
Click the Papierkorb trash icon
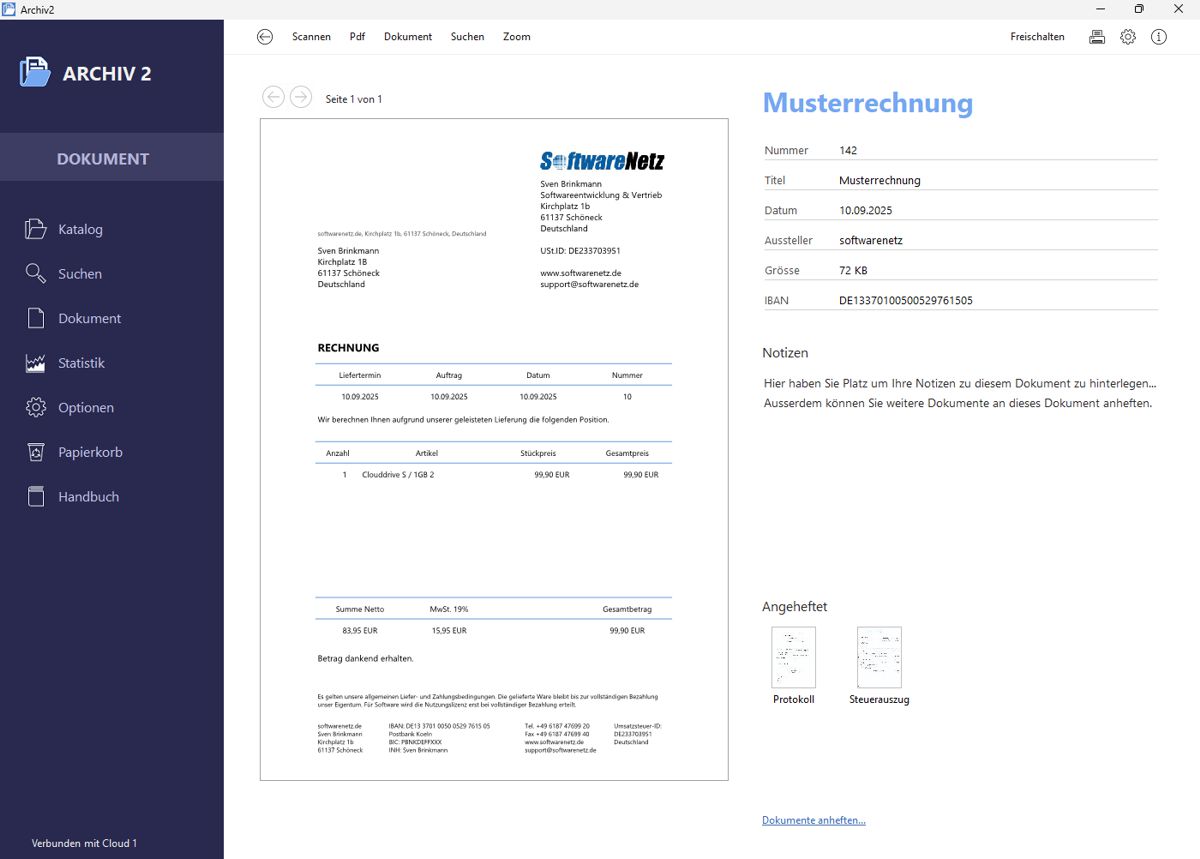click(36, 452)
